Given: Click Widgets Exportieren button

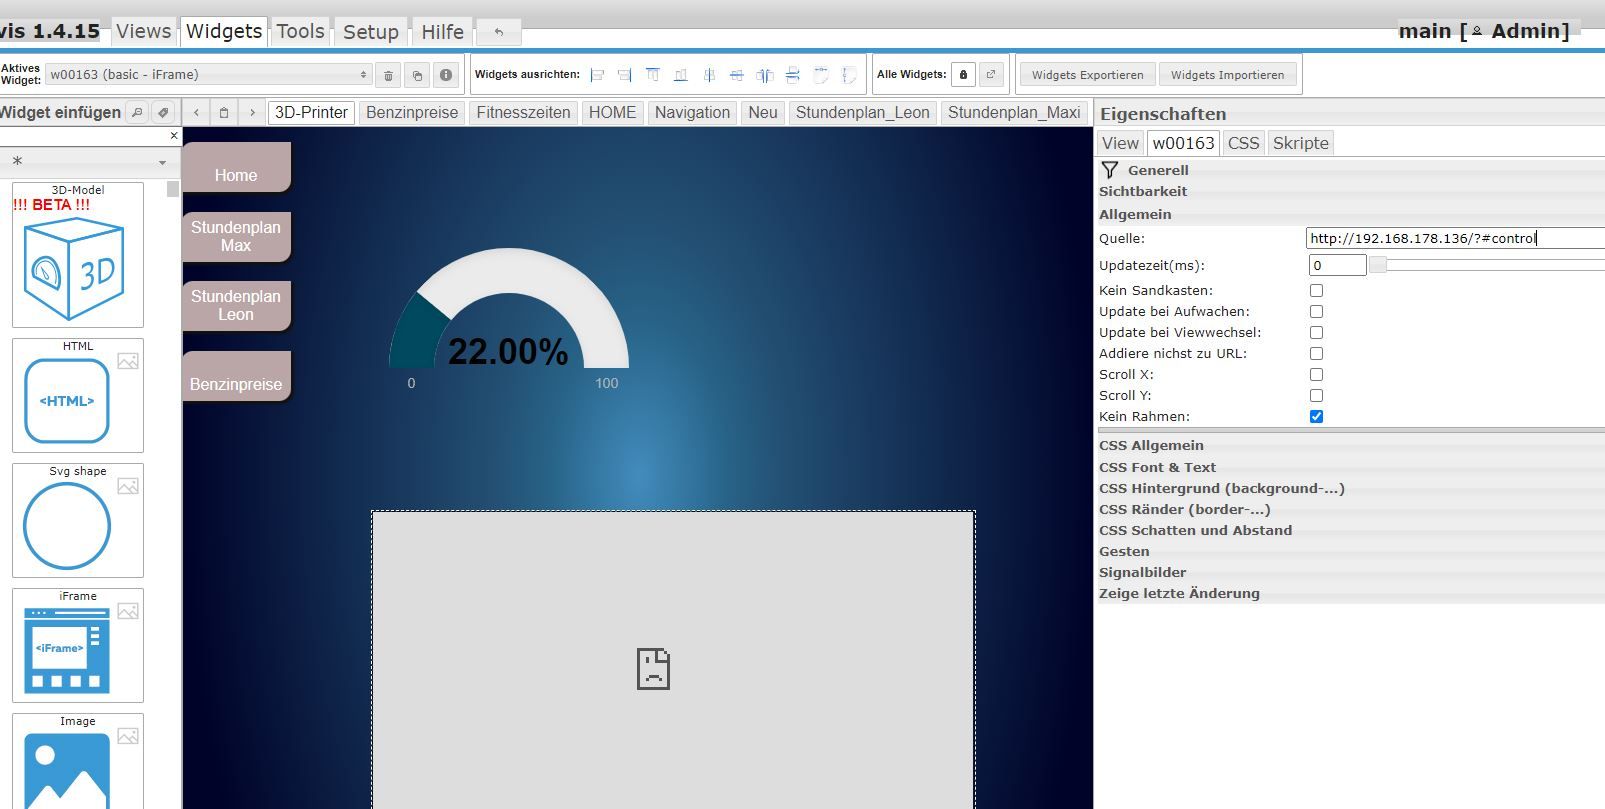Looking at the screenshot, I should [1087, 75].
